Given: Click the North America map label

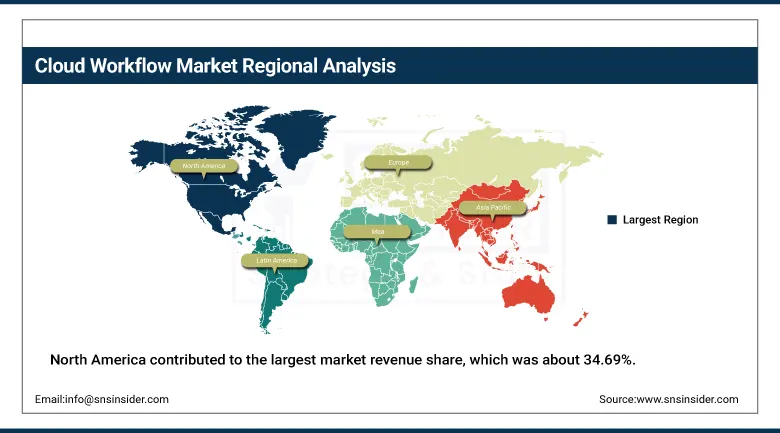Looking at the screenshot, I should [204, 166].
